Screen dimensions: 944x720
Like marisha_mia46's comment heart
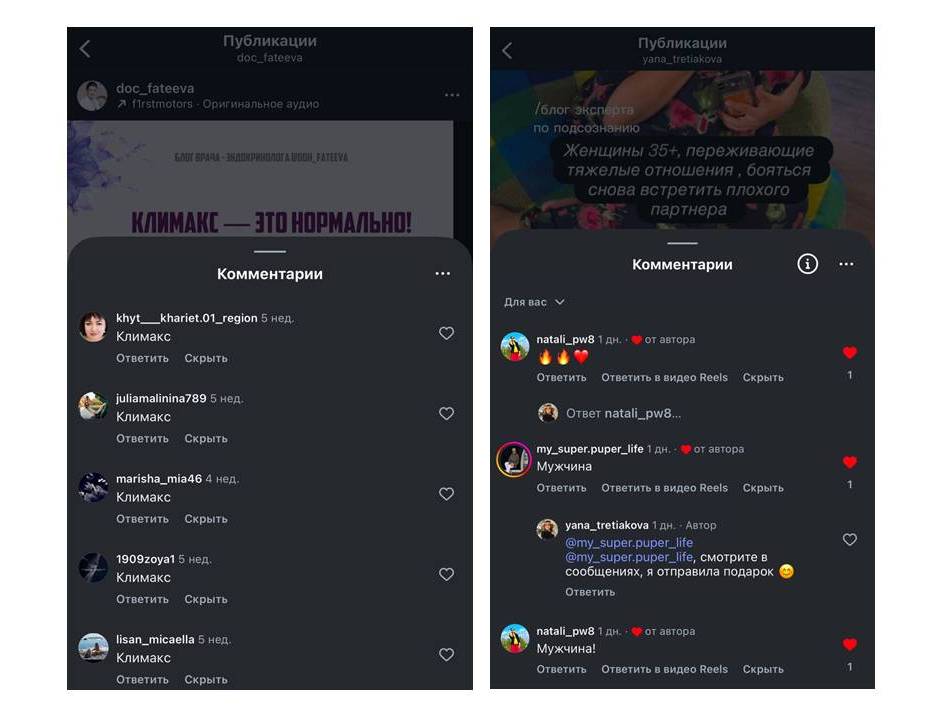(446, 494)
